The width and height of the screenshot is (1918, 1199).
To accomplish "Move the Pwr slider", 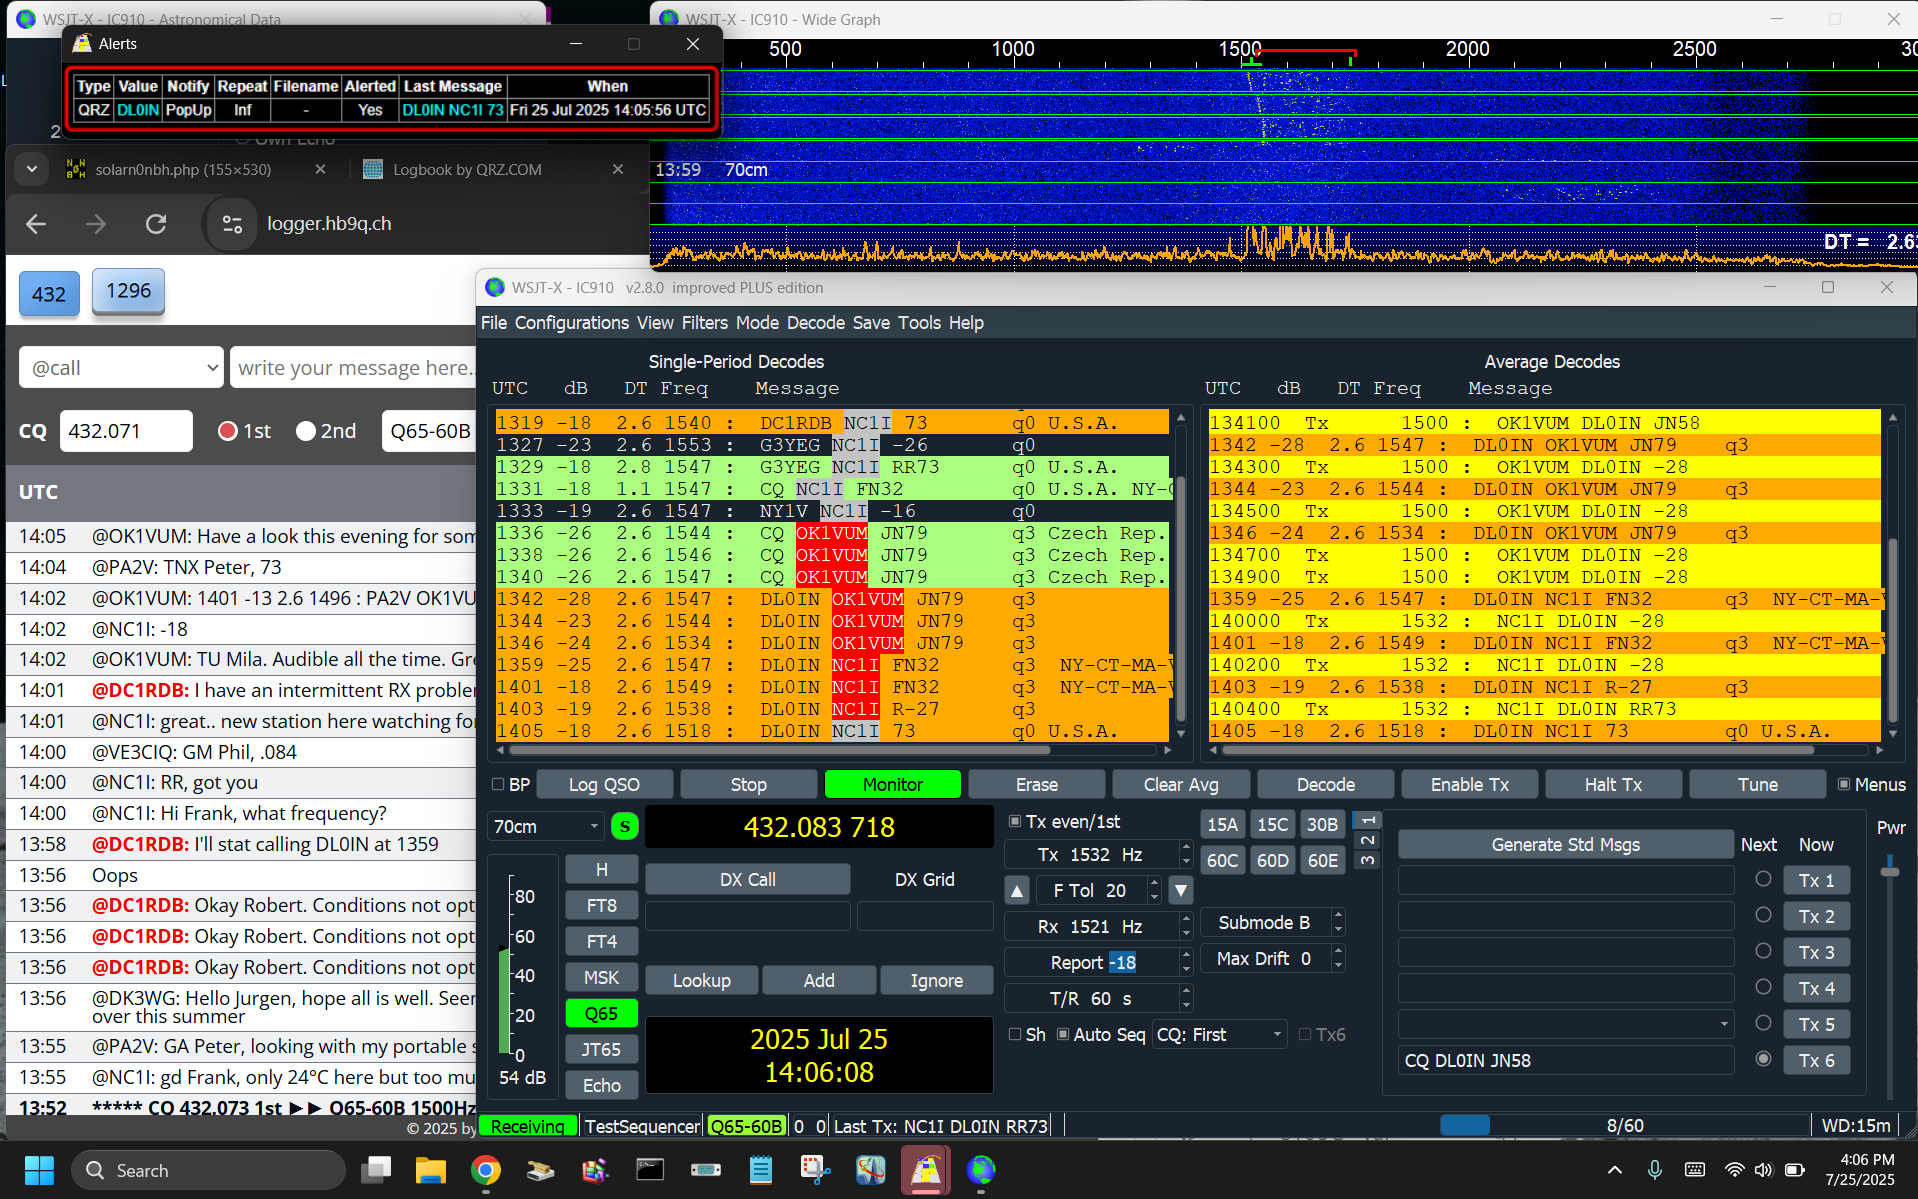I will tap(1889, 872).
